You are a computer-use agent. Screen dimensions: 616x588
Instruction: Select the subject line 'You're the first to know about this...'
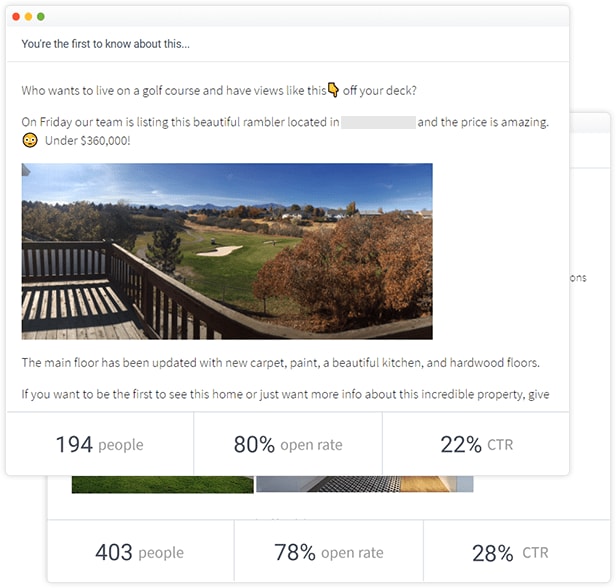click(x=106, y=44)
